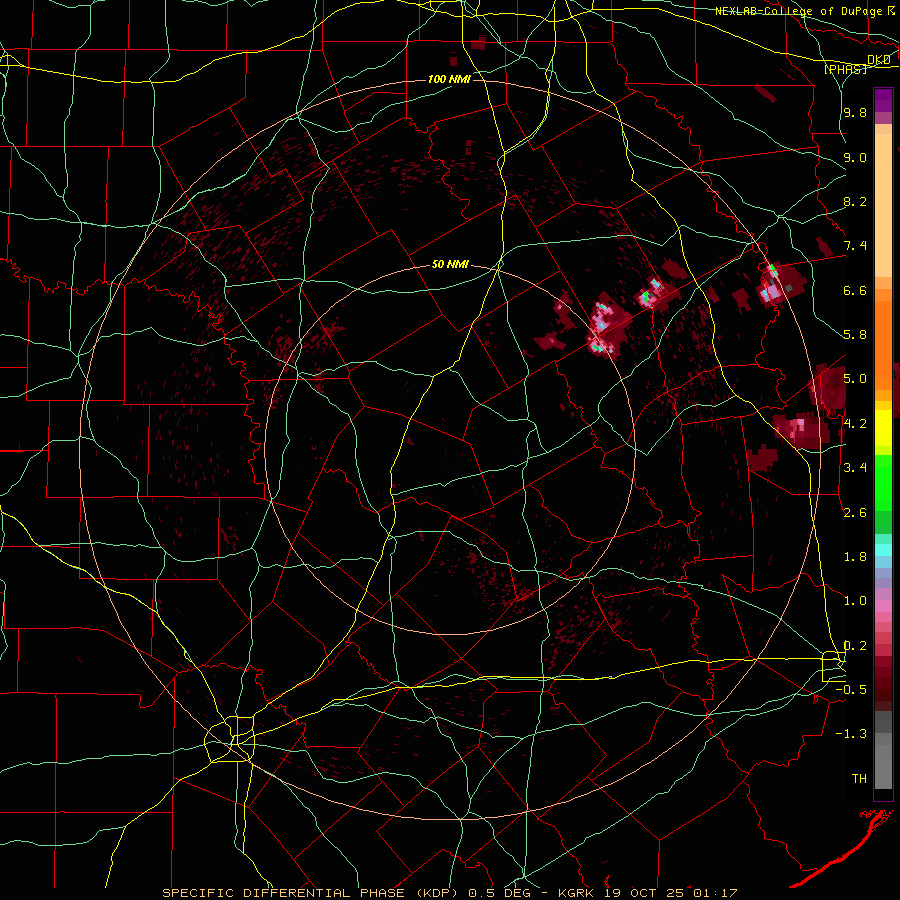Click the 4.2 scale value
Viewport: 900px width, 900px height.
pos(855,424)
